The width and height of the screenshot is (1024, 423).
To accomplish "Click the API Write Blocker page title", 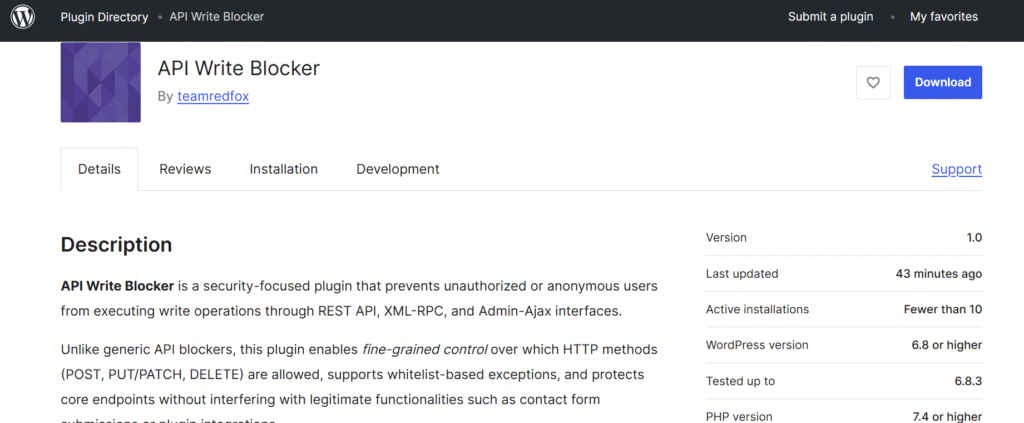I will tap(239, 69).
